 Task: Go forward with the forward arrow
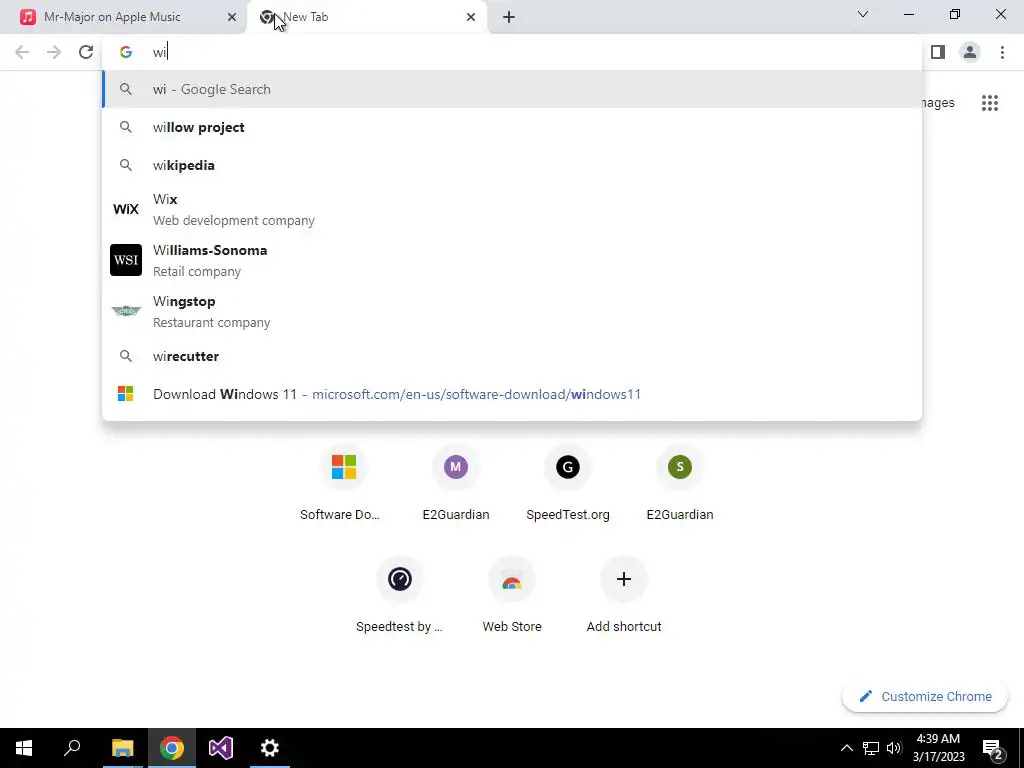pos(54,52)
